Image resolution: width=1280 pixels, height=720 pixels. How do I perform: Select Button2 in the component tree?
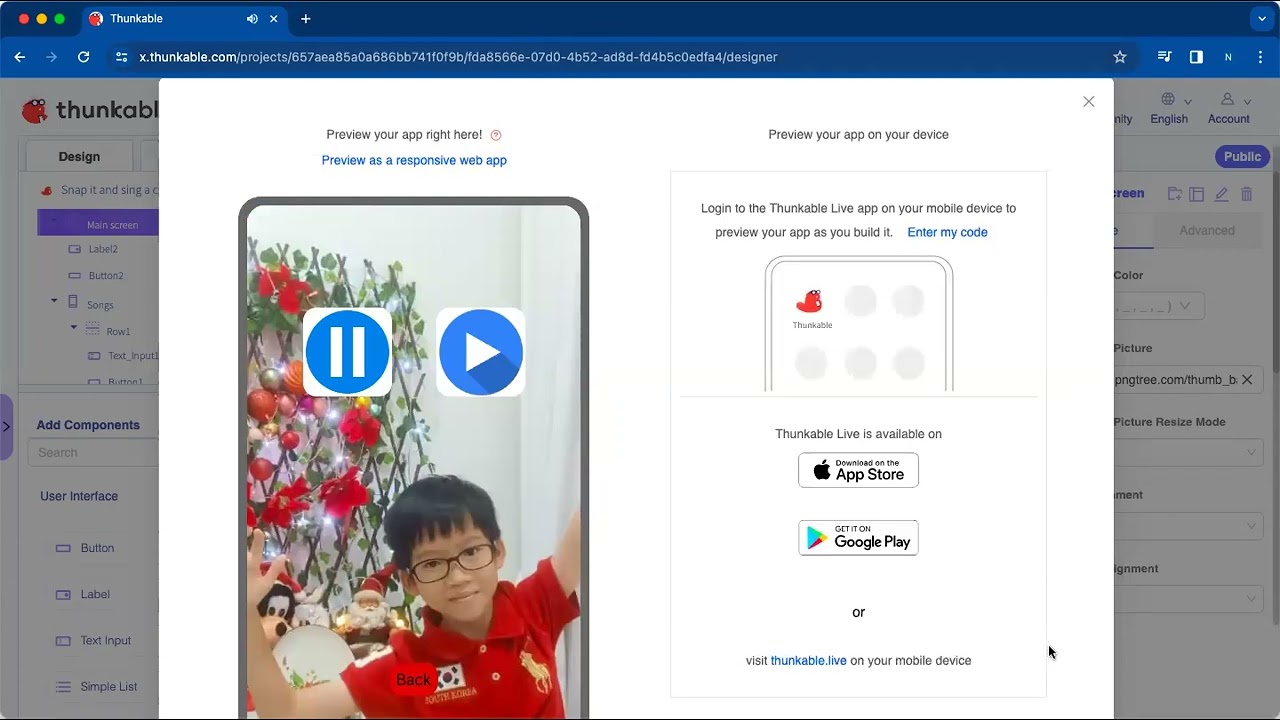click(105, 276)
